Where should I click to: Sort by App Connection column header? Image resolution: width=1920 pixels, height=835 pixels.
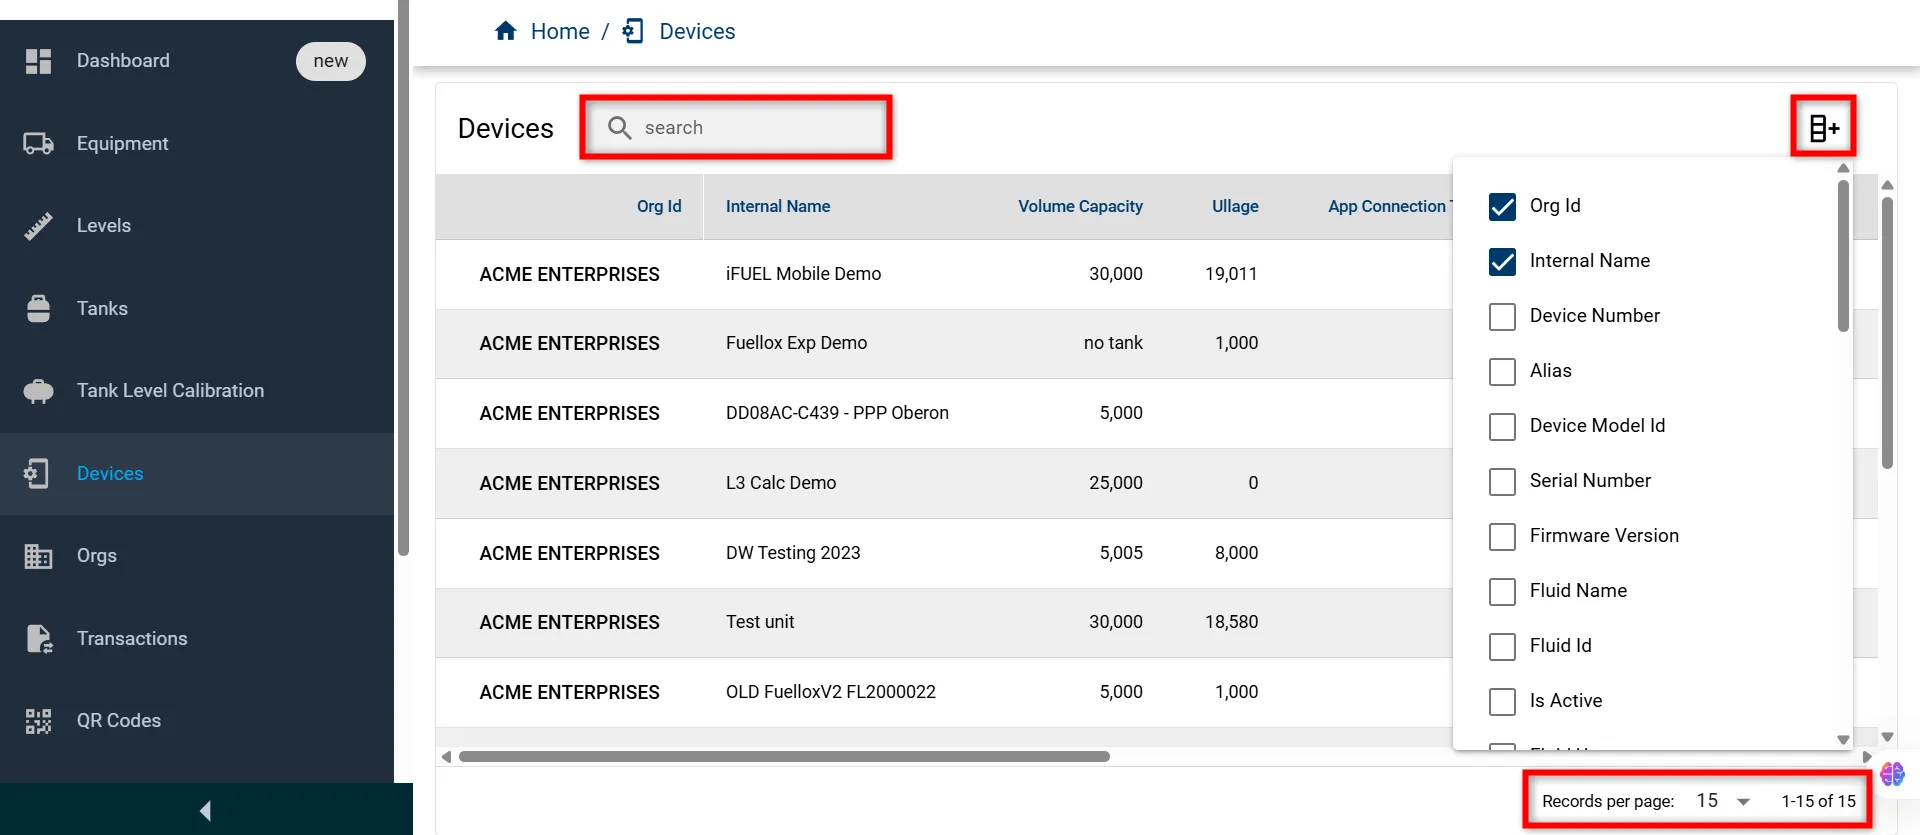pyautogui.click(x=1390, y=206)
